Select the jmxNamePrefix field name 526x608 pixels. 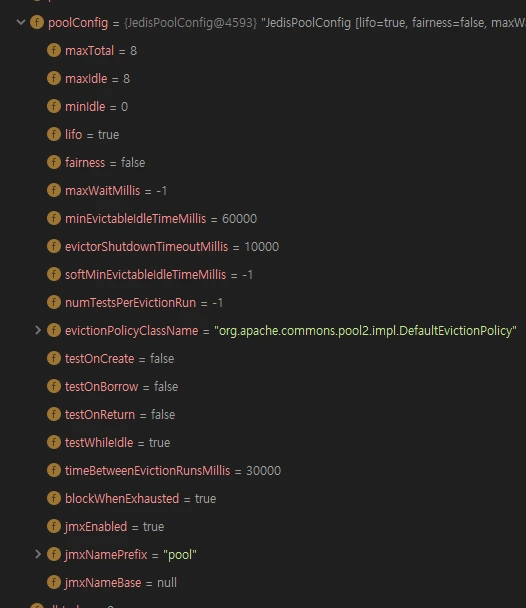click(x=106, y=554)
